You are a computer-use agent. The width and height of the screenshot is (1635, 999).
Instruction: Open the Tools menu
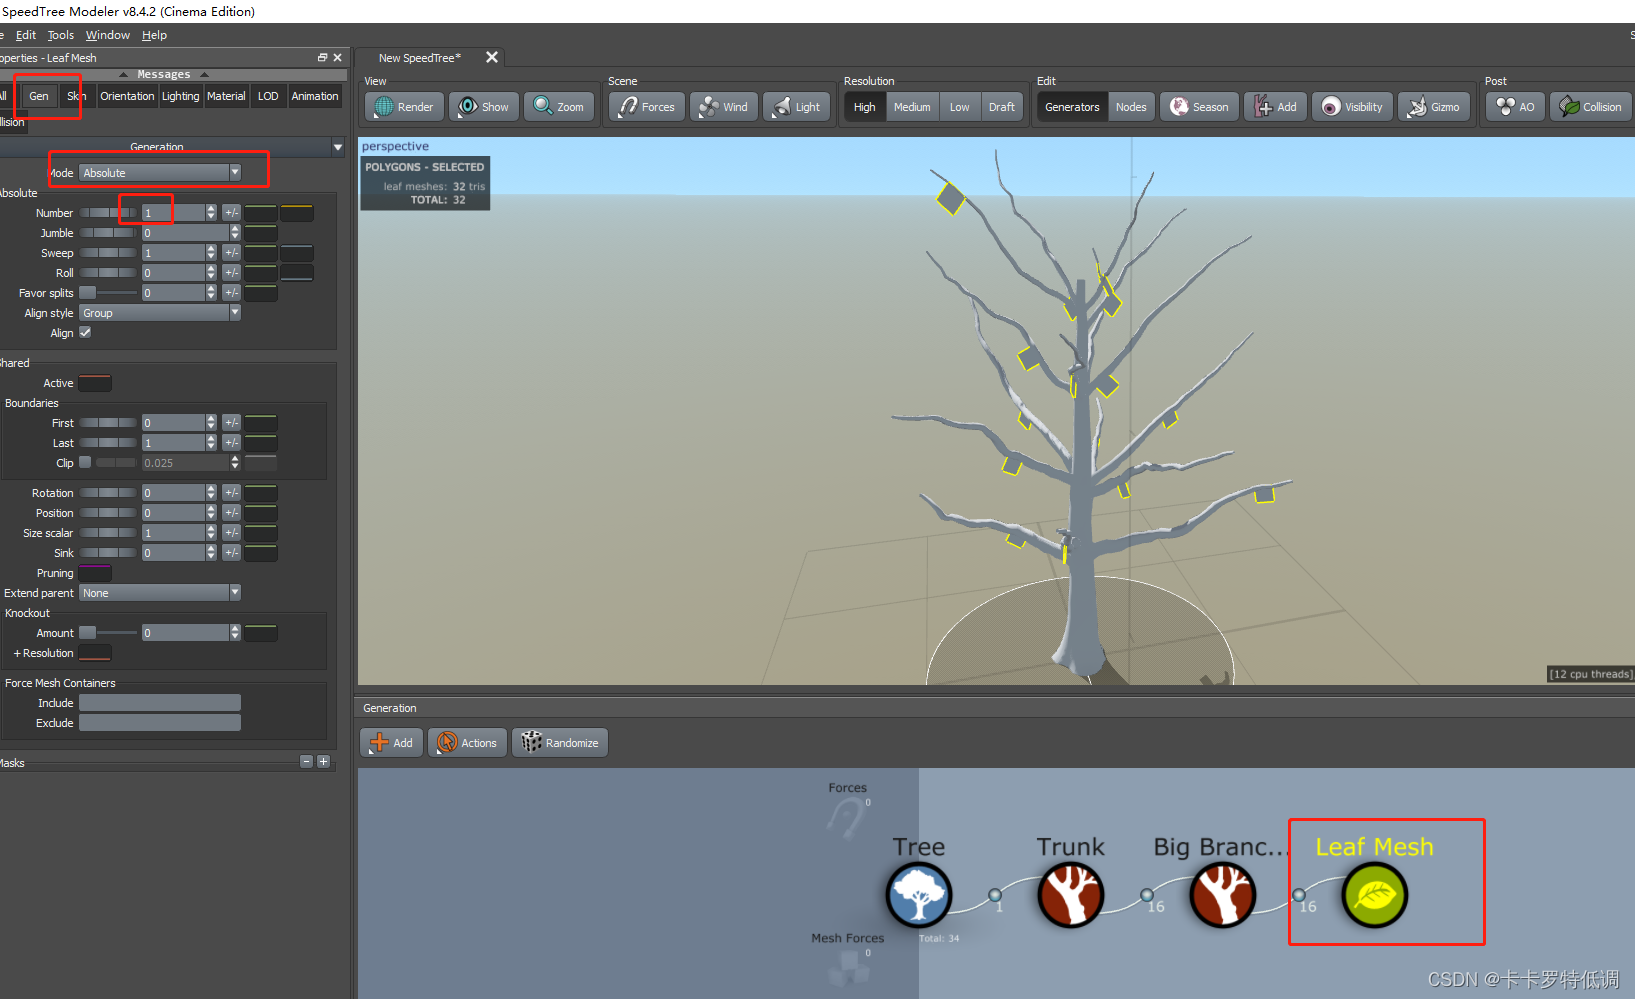pos(61,35)
